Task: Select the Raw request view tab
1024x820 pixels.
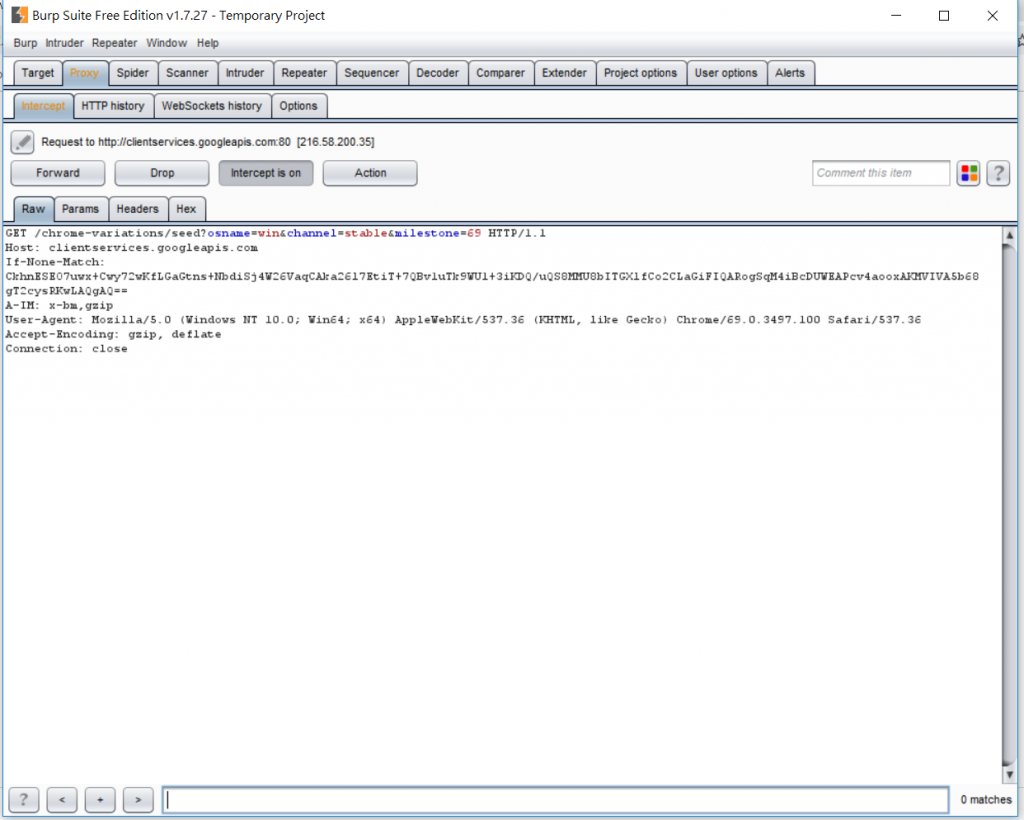Action: tap(33, 209)
